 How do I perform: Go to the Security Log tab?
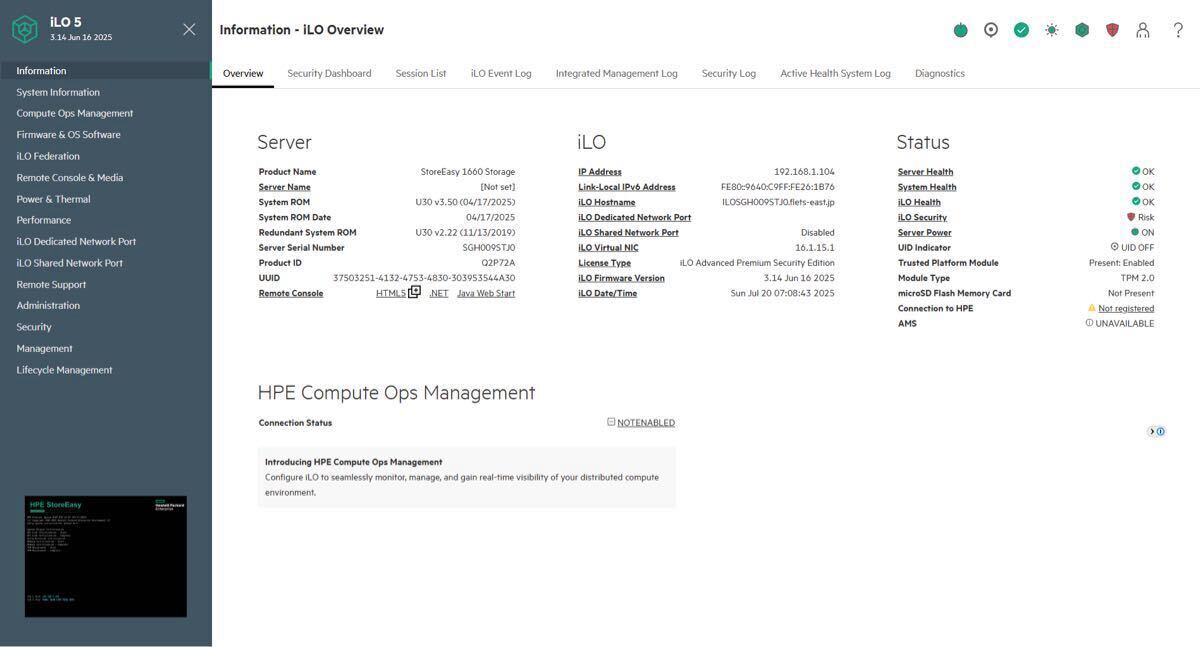click(x=729, y=73)
